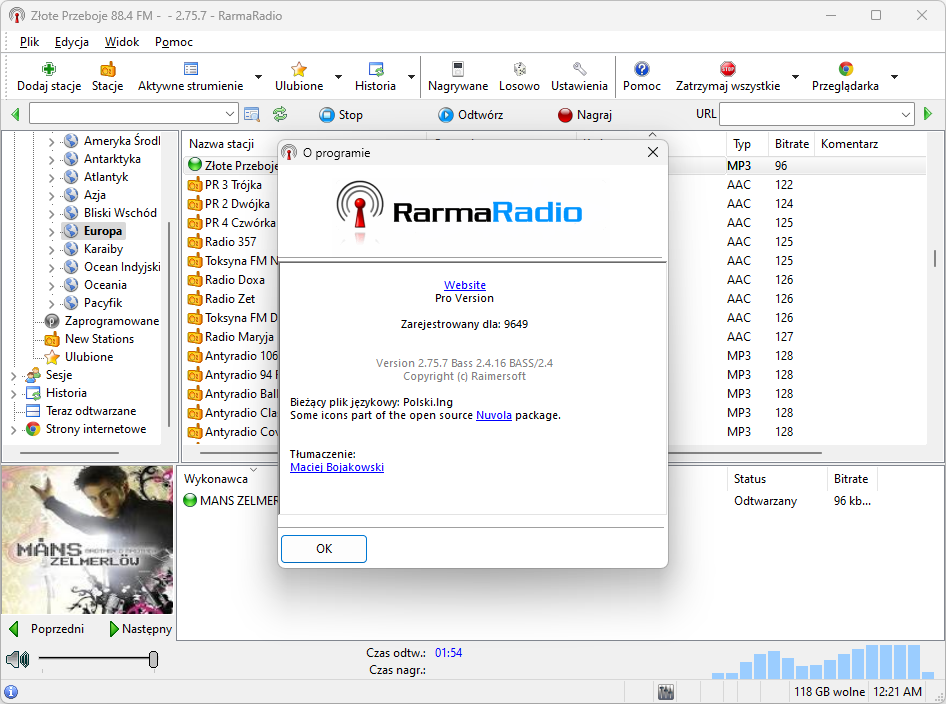Image resolution: width=946 pixels, height=704 pixels.
Task: Adjust the volume slider handle
Action: pos(153,659)
